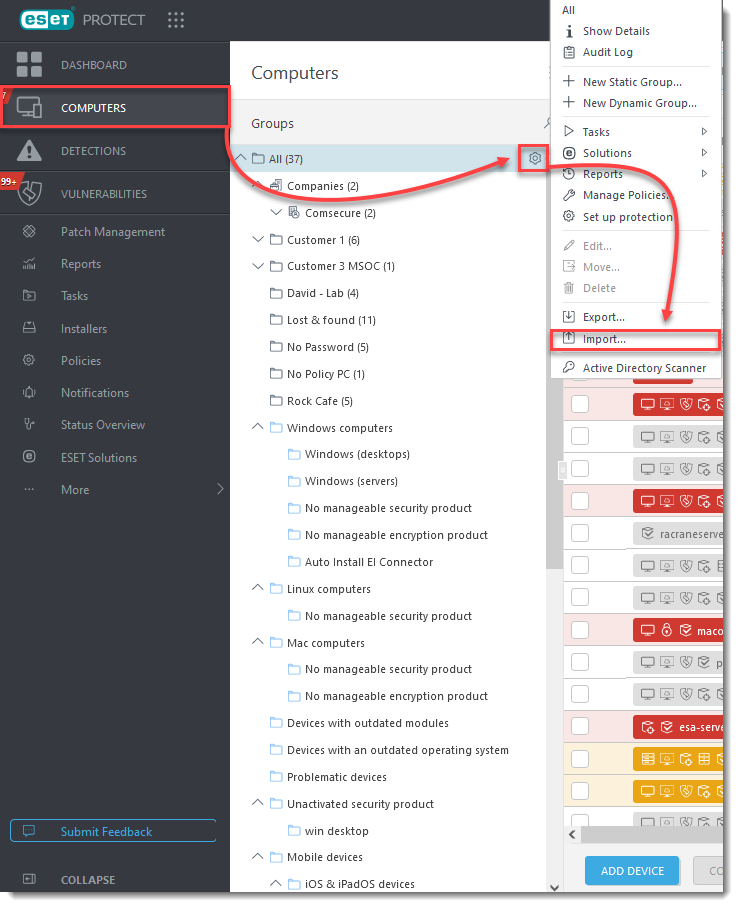Viewport: 738px width, 907px height.
Task: Click the Set up protection gear icon
Action: [569, 216]
